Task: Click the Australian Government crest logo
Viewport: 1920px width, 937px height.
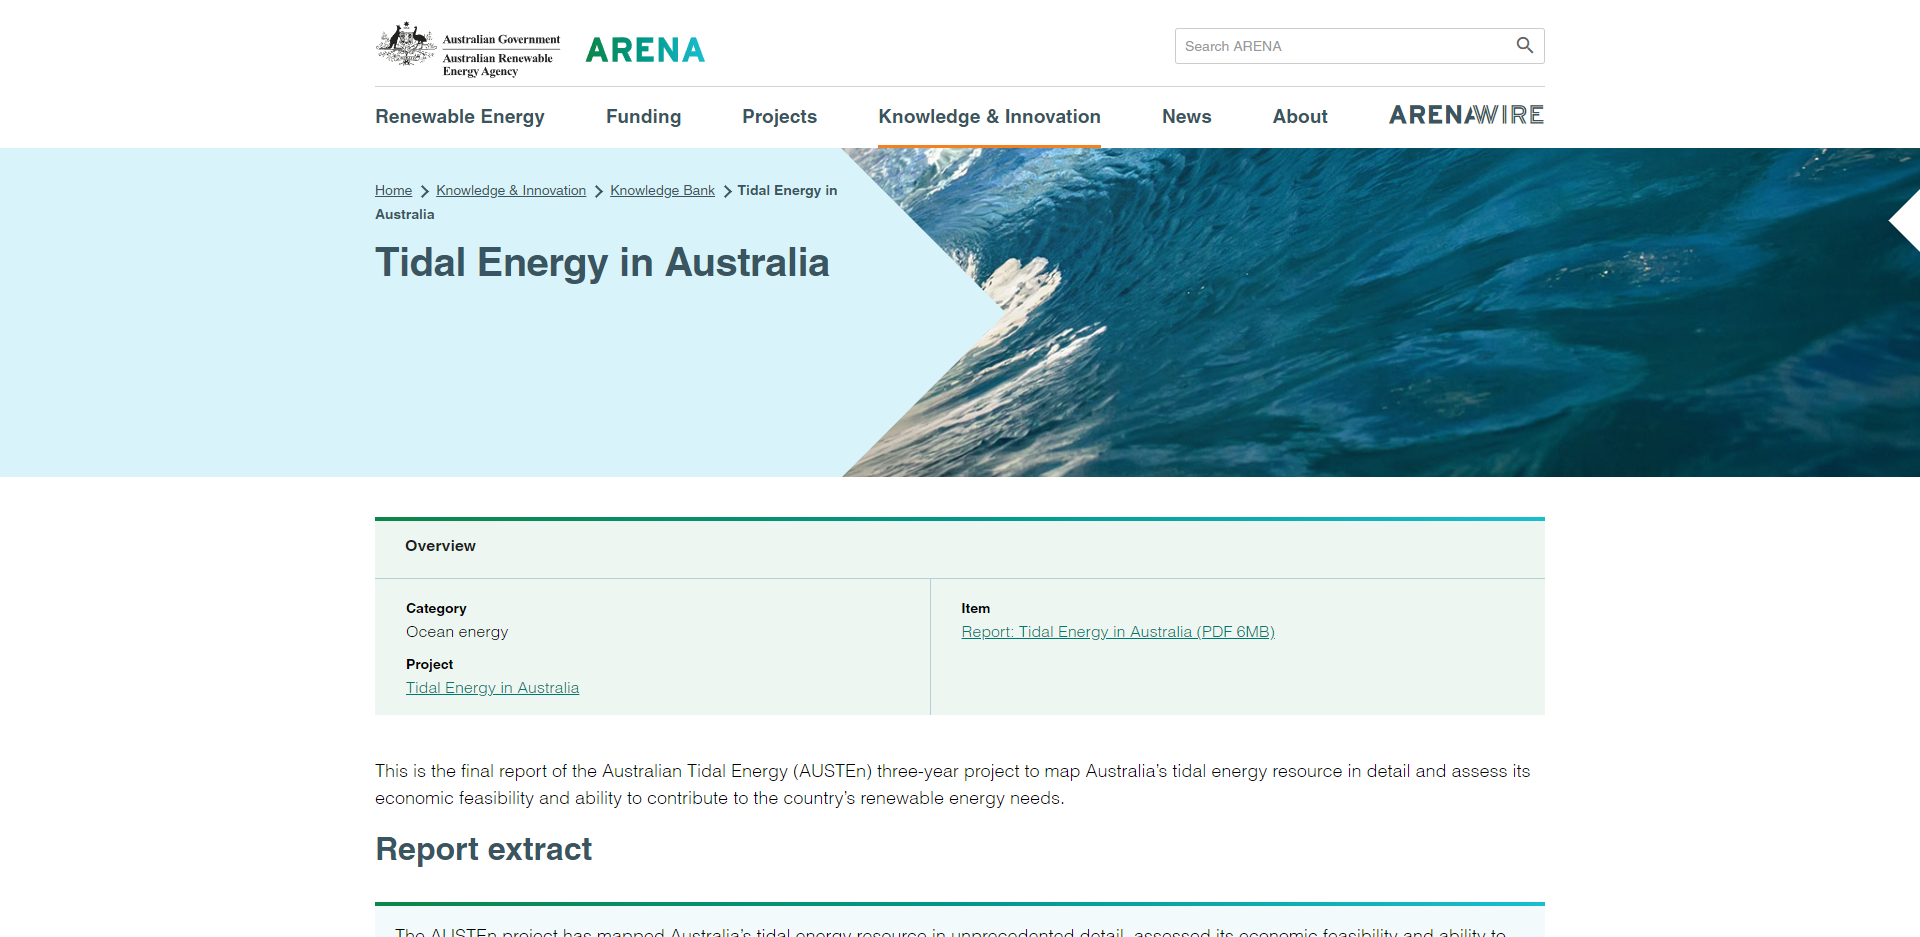Action: click(406, 45)
